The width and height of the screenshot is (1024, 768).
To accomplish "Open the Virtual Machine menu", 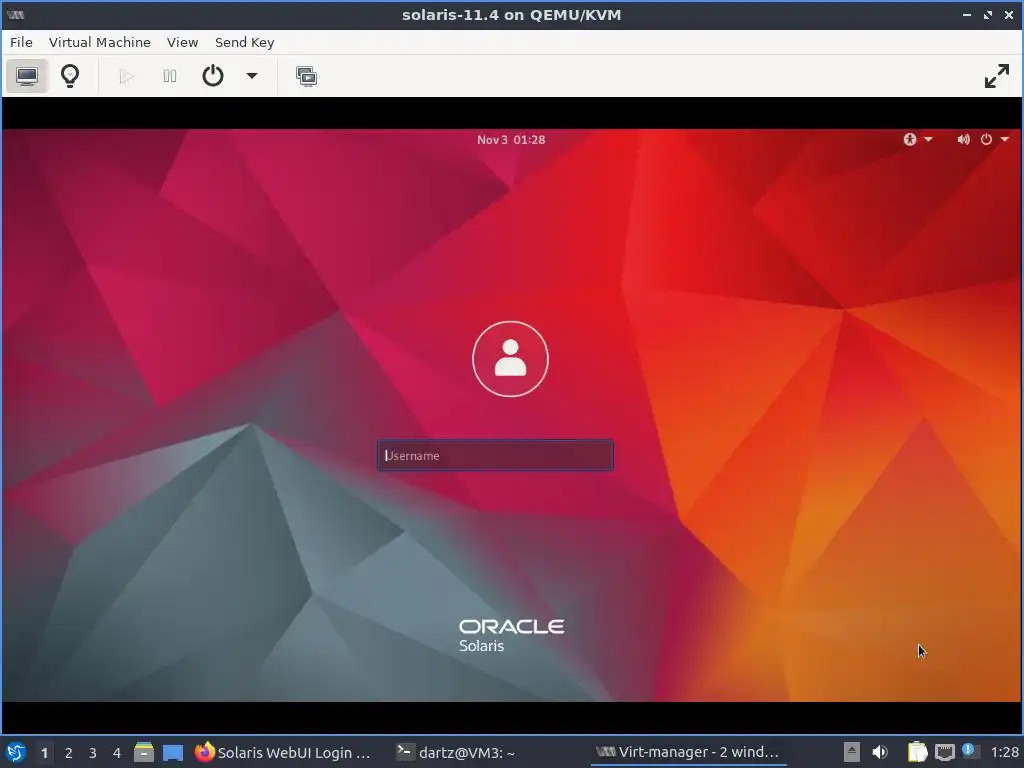I will (99, 42).
